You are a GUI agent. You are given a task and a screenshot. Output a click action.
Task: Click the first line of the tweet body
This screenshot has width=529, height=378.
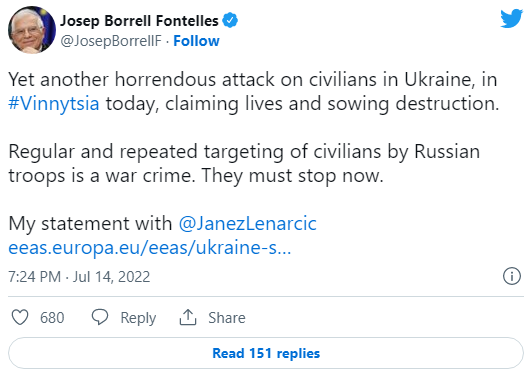(x=253, y=80)
